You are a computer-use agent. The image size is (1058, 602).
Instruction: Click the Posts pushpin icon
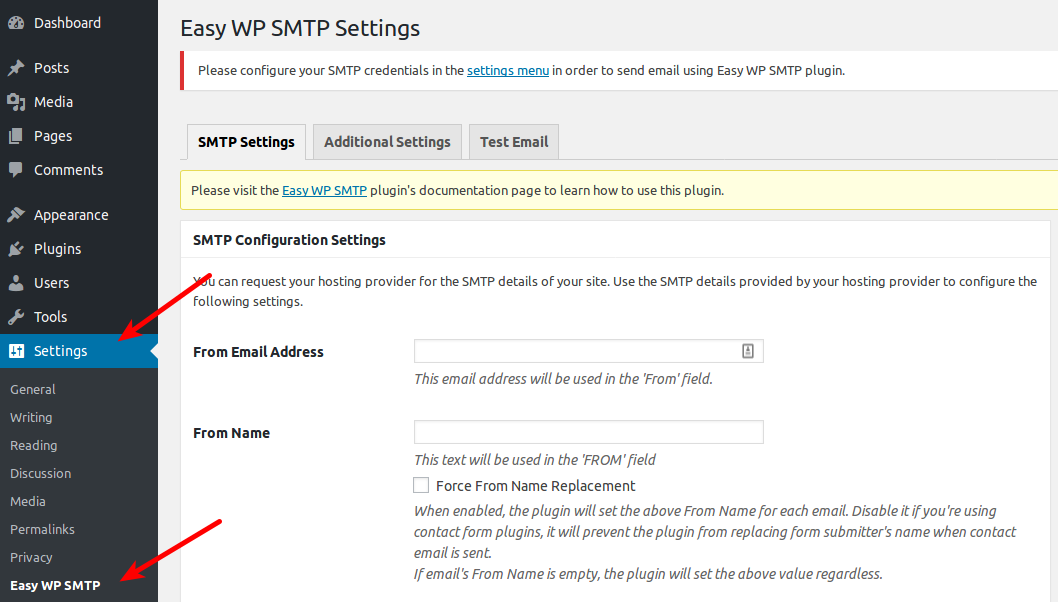[x=16, y=68]
